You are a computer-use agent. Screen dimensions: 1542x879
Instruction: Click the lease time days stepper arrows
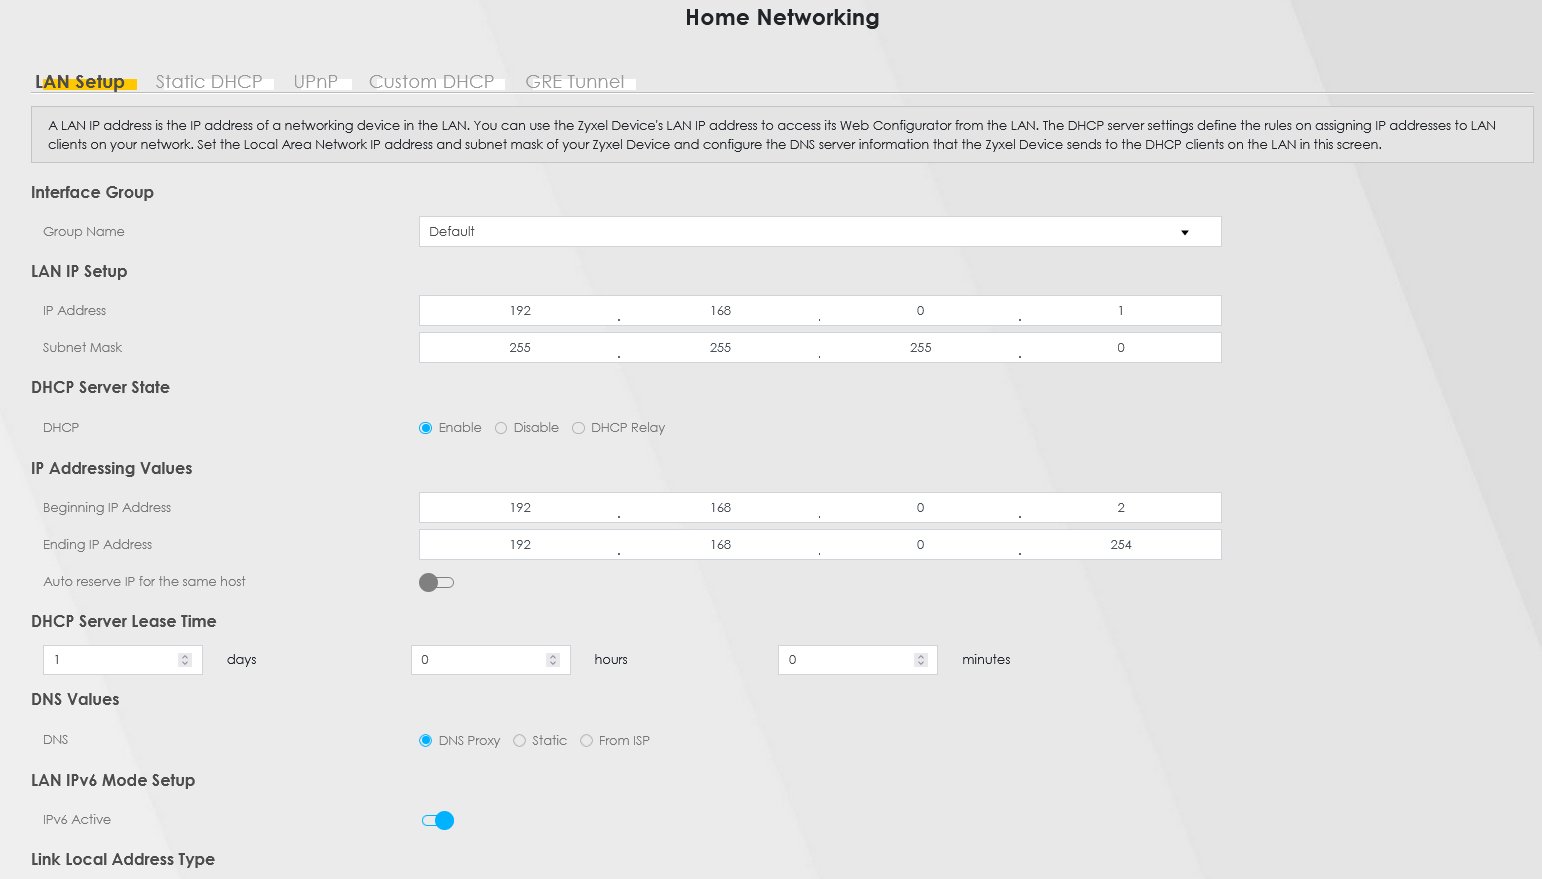click(184, 660)
